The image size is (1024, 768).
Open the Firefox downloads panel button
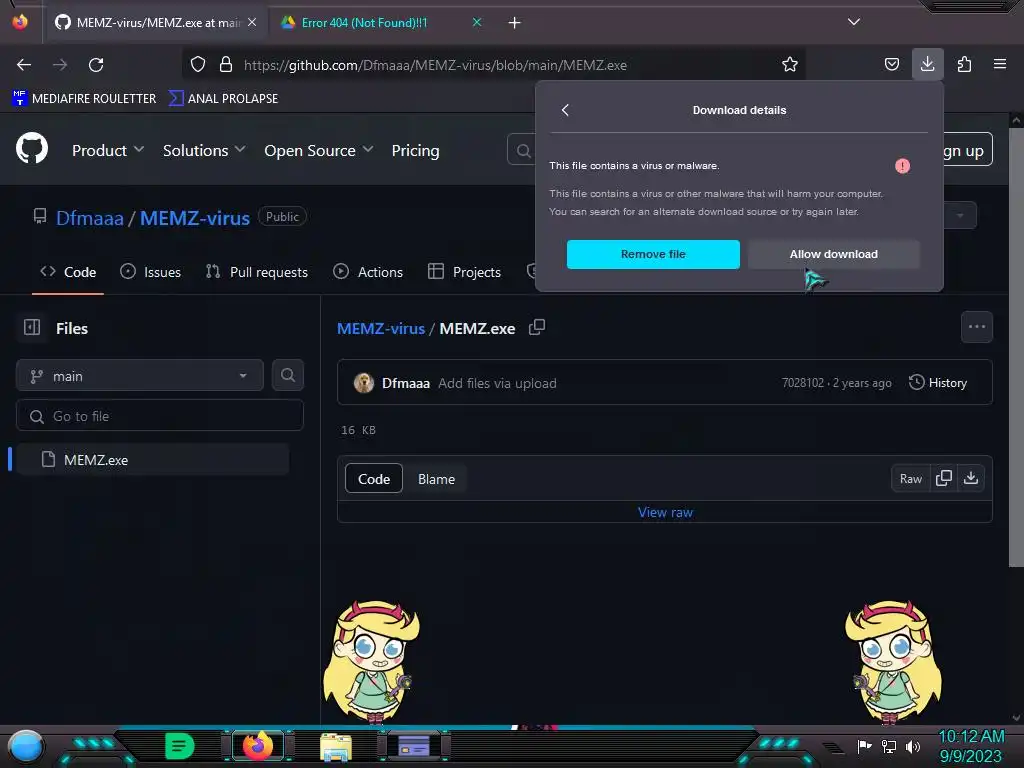pos(927,64)
